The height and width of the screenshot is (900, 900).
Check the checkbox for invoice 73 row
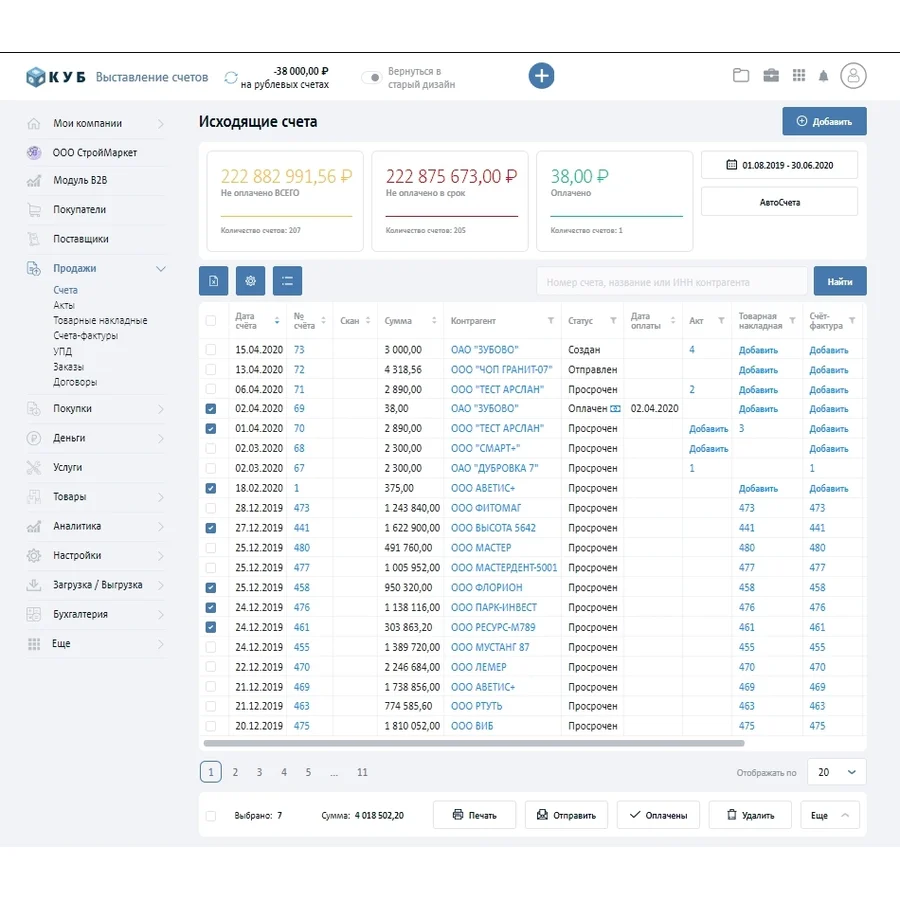(210, 350)
